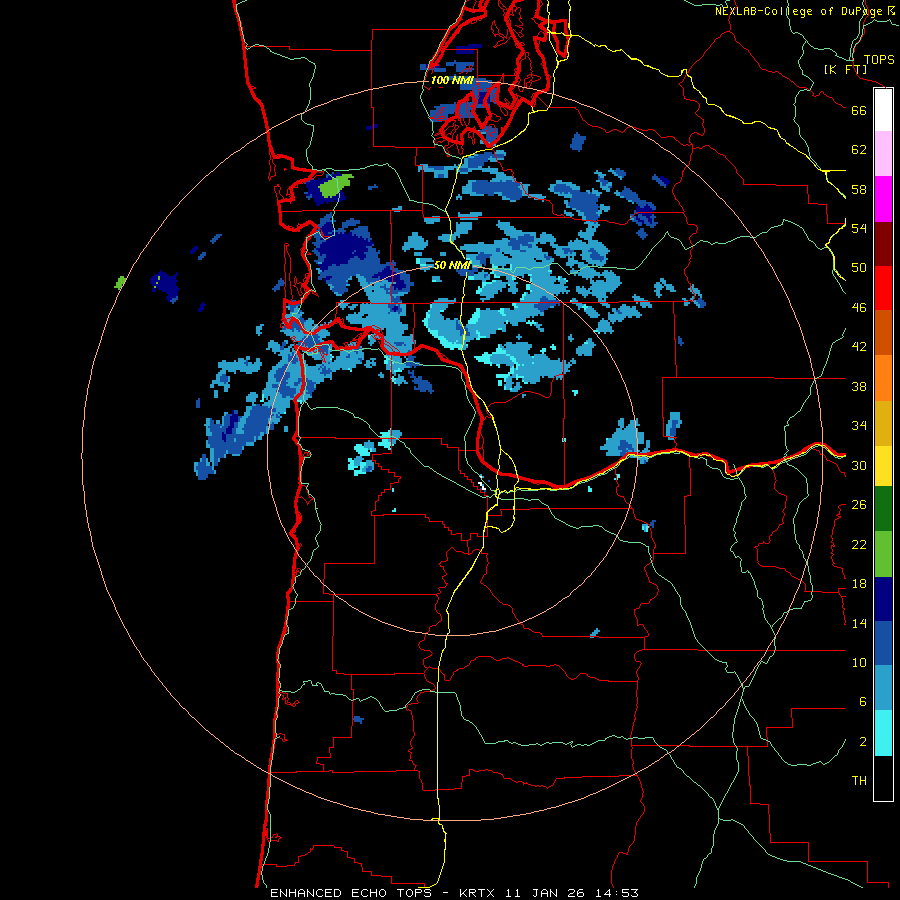Click the "[K FT]" units label

tap(845, 70)
